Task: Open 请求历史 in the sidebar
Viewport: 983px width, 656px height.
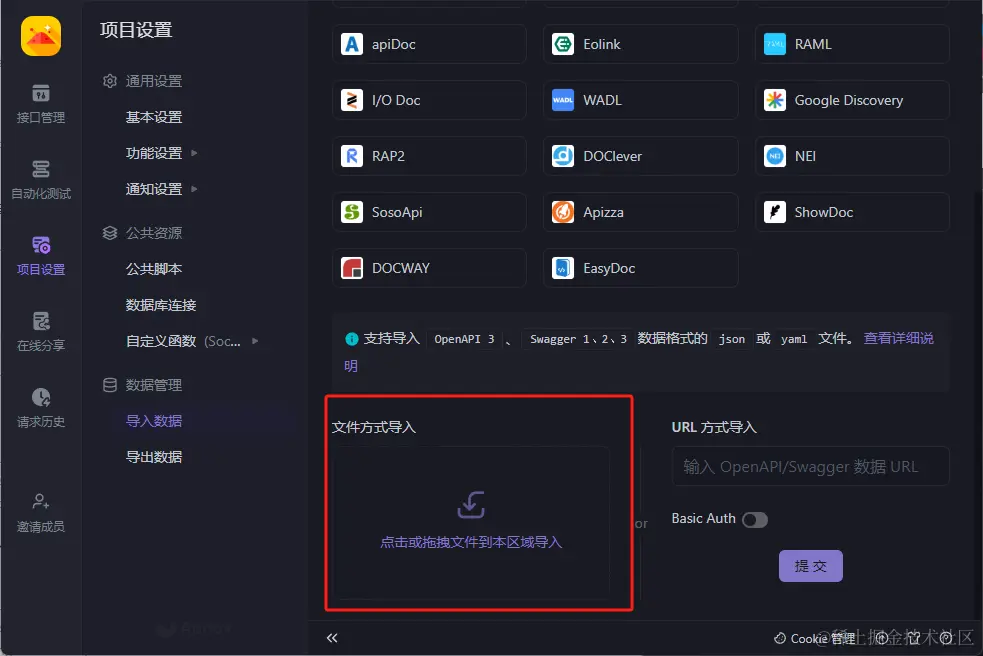Action: [41, 408]
